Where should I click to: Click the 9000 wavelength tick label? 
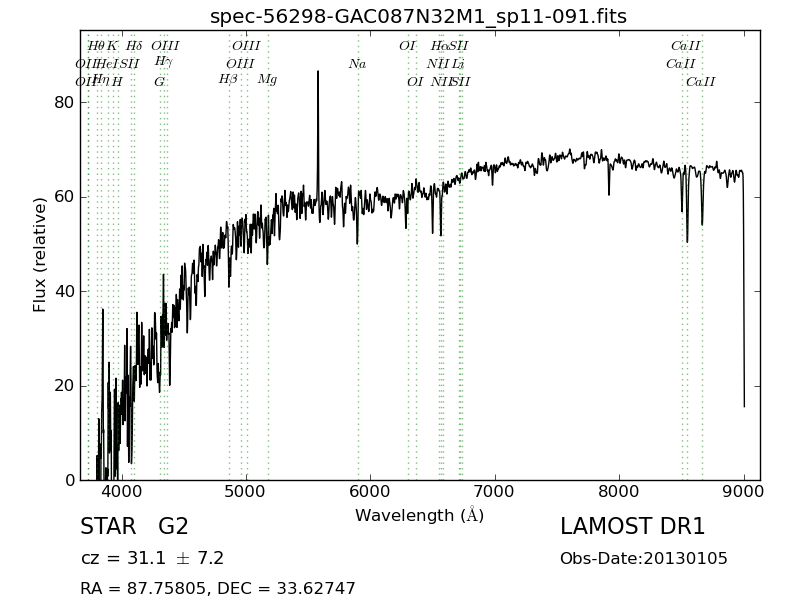point(744,491)
